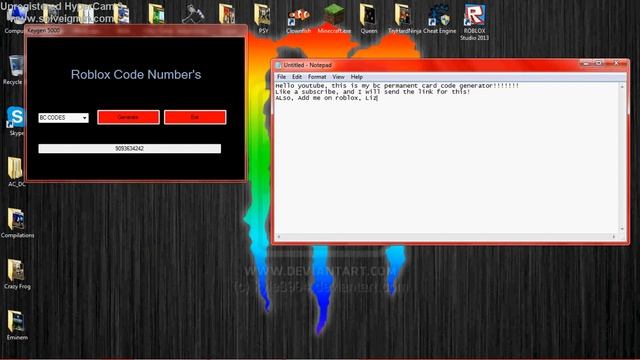Click Notepad horizontal scrollbar left arrow
The height and width of the screenshot is (360, 640).
coord(279,237)
